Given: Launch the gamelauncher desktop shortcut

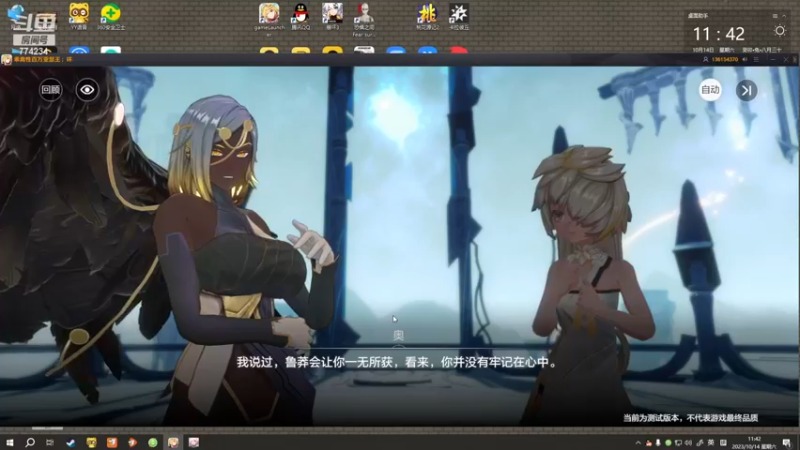Looking at the screenshot, I should coord(269,19).
